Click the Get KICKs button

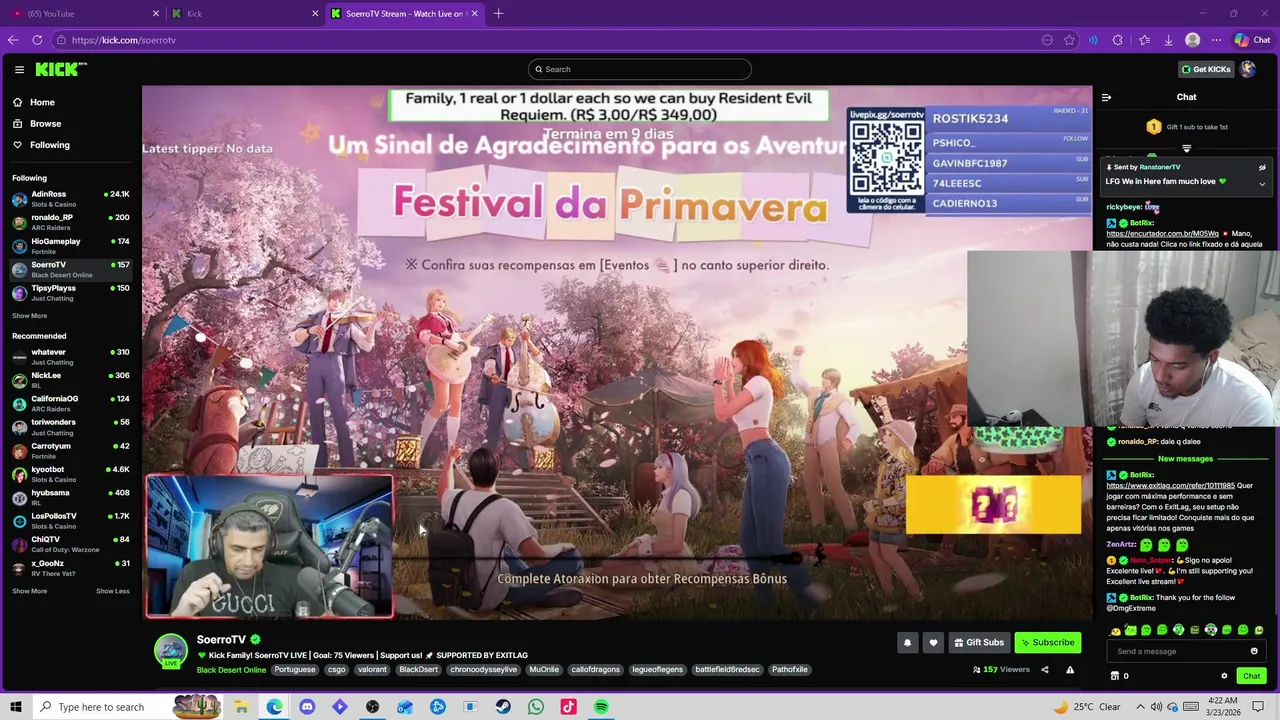(x=1206, y=69)
